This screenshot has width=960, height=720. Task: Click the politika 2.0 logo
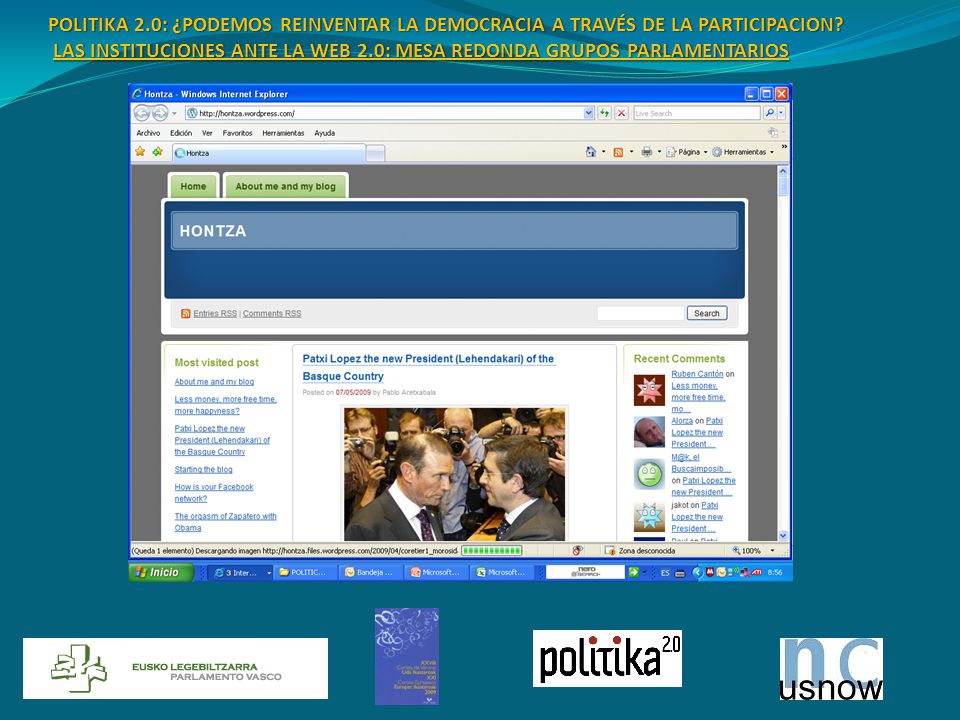[x=607, y=658]
